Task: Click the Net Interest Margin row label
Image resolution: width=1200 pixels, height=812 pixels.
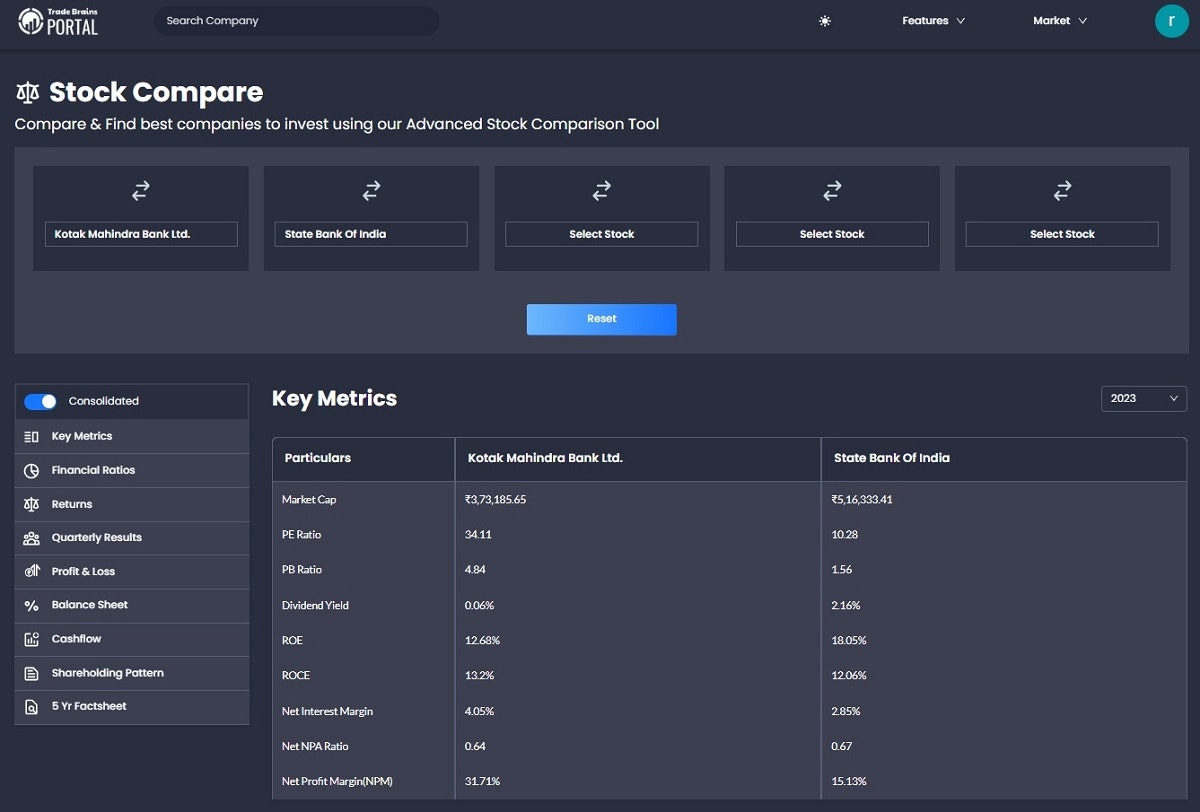Action: click(x=329, y=711)
